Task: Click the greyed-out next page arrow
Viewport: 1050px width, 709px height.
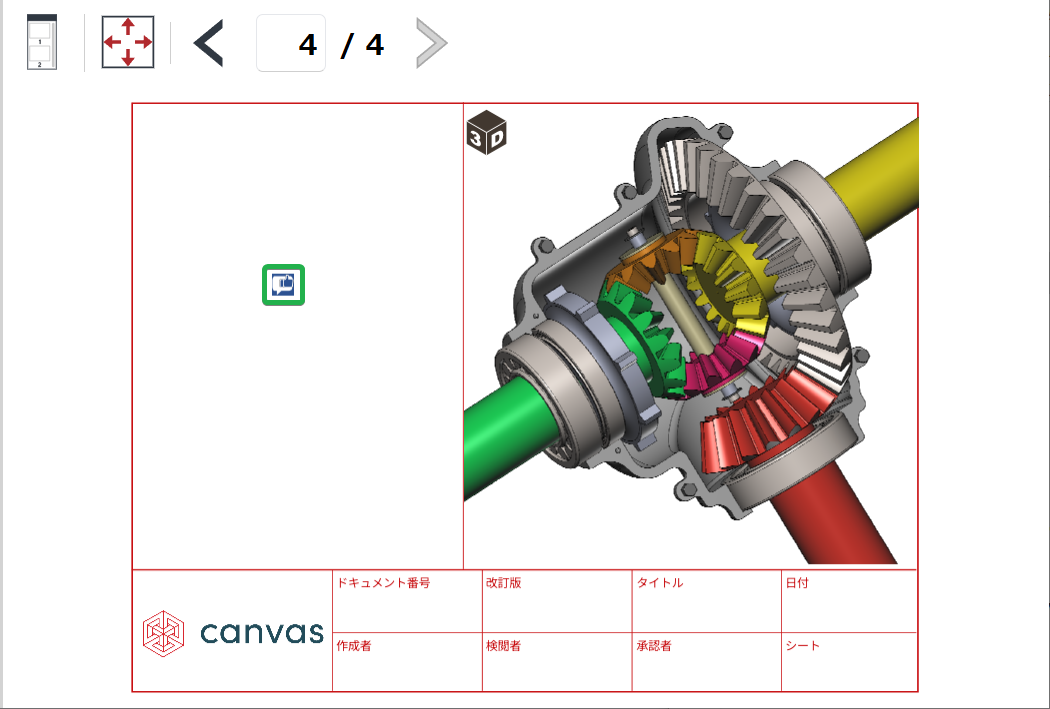Action: [x=431, y=44]
